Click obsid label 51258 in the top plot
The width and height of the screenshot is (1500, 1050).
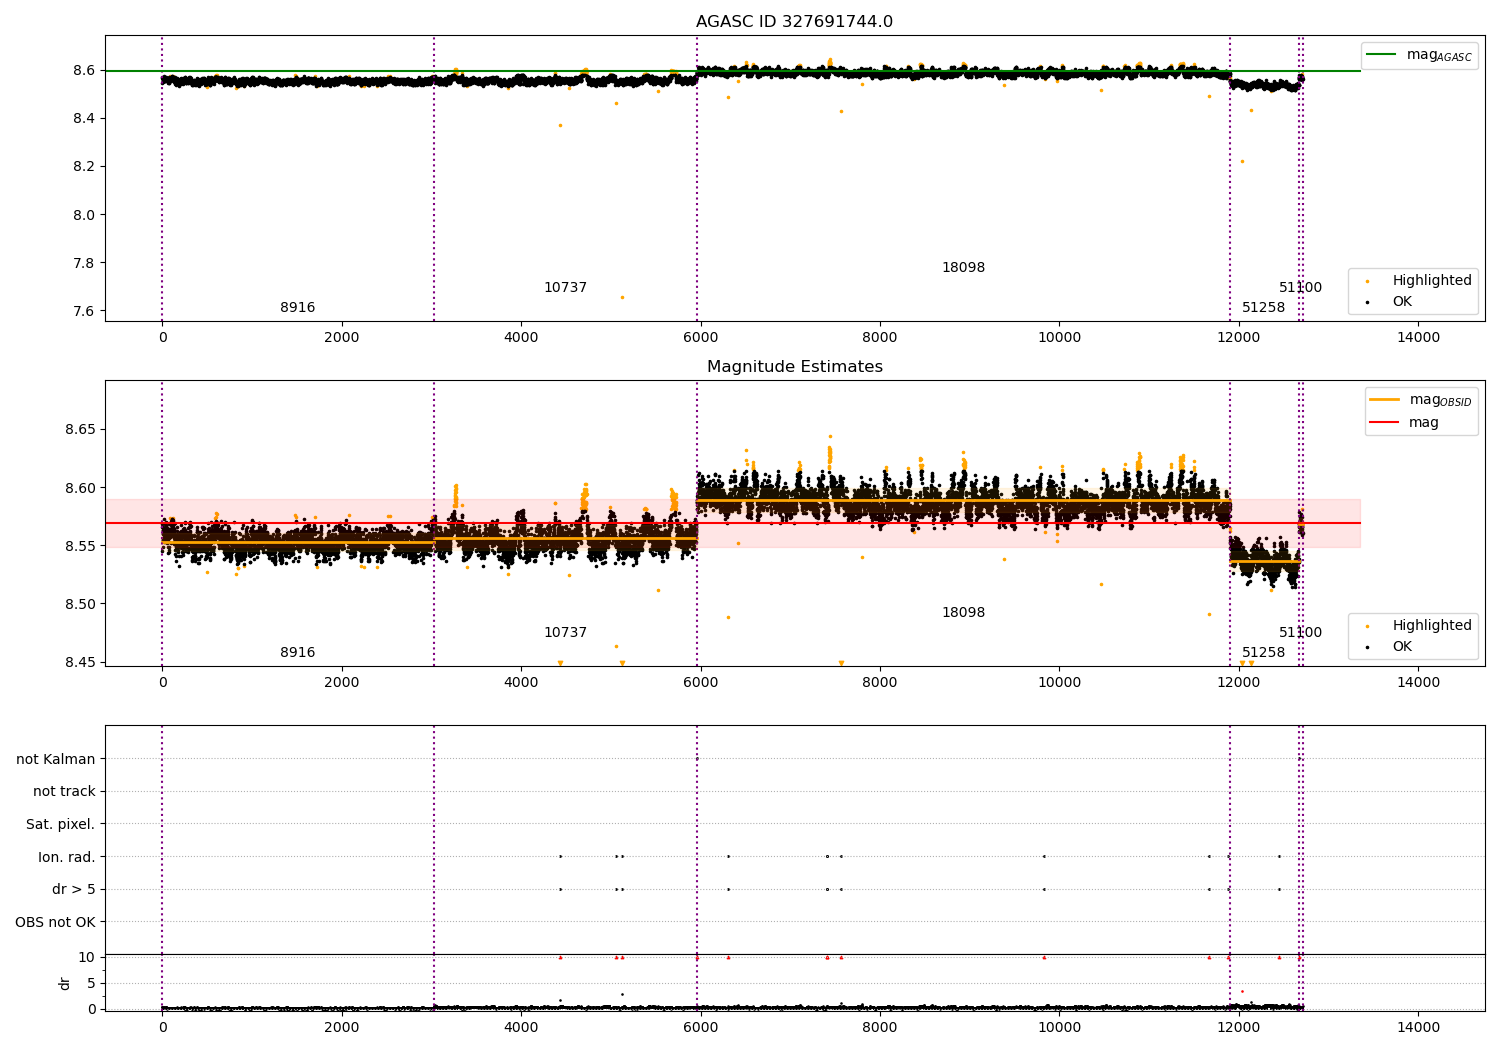[x=1263, y=307]
